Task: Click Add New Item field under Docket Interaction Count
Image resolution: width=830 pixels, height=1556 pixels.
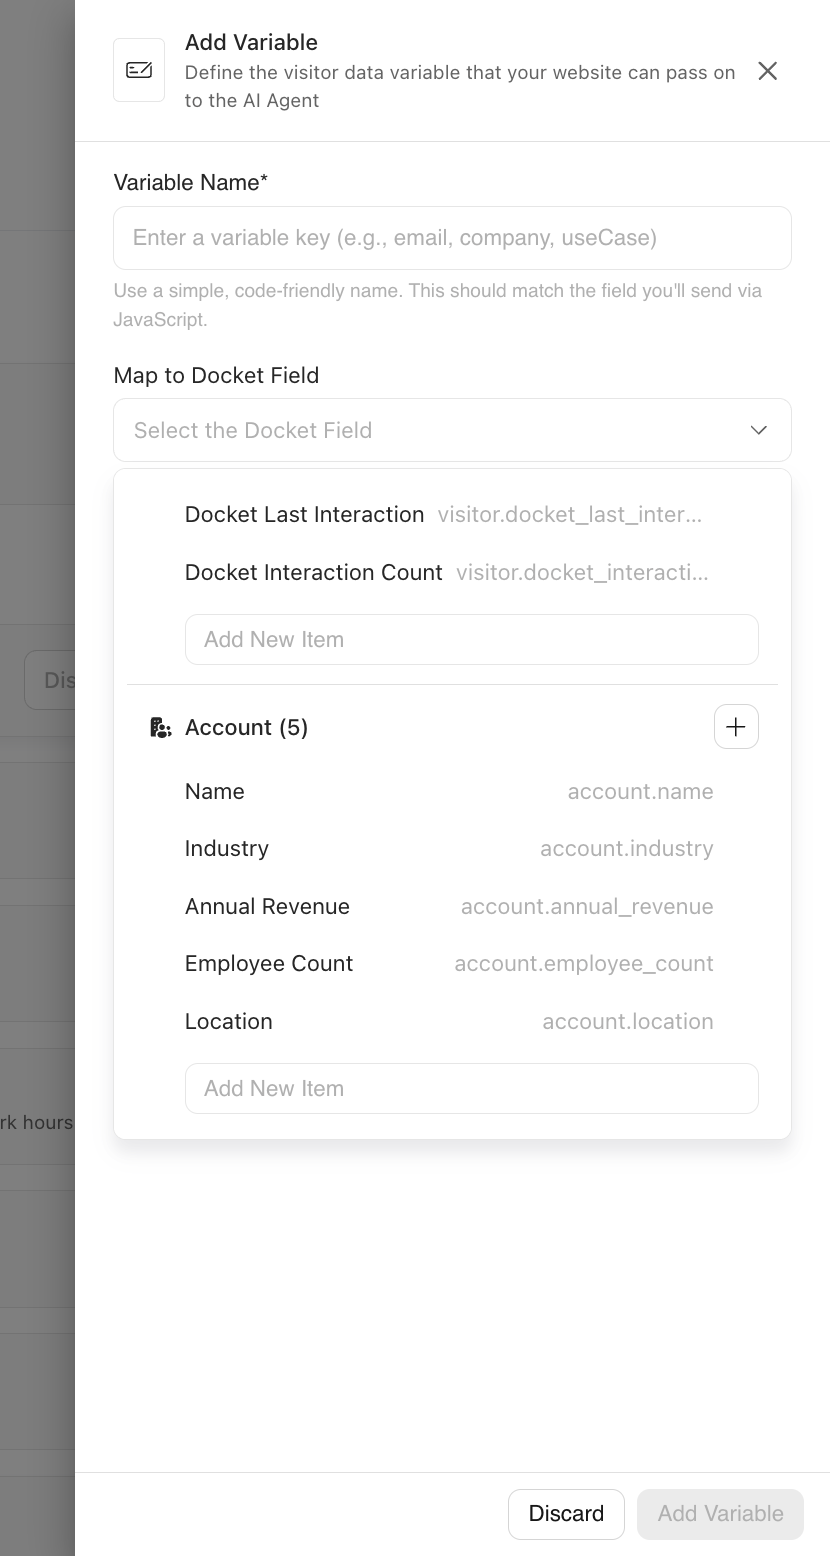Action: point(471,639)
